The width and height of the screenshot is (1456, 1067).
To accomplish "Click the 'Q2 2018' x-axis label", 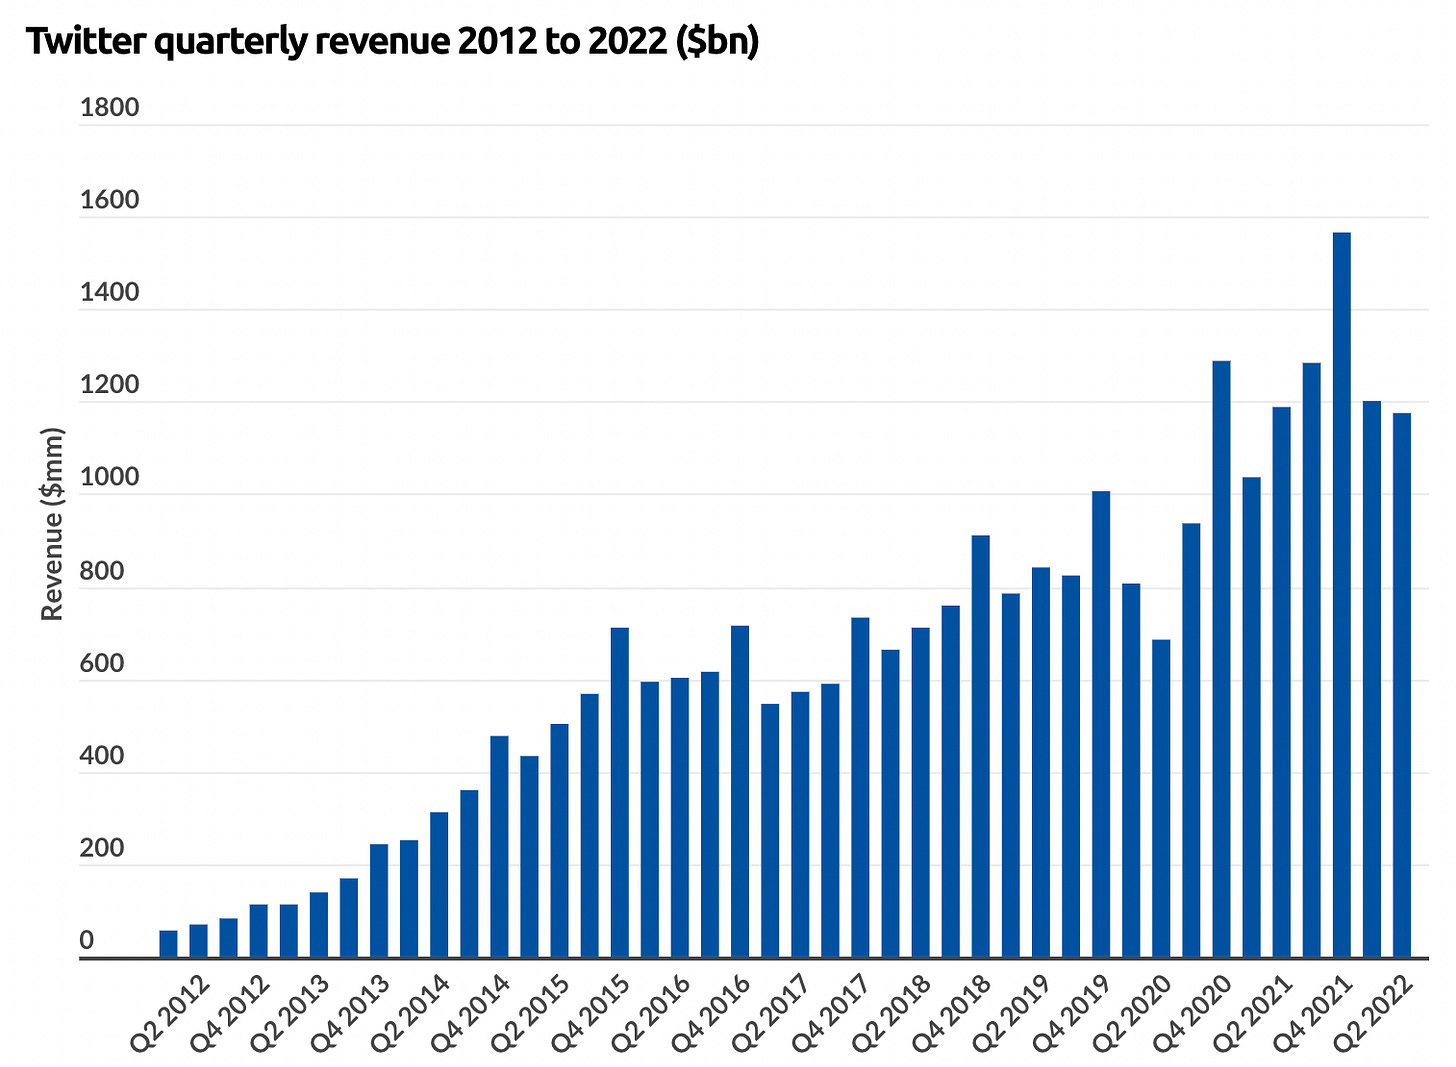I will [892, 1012].
